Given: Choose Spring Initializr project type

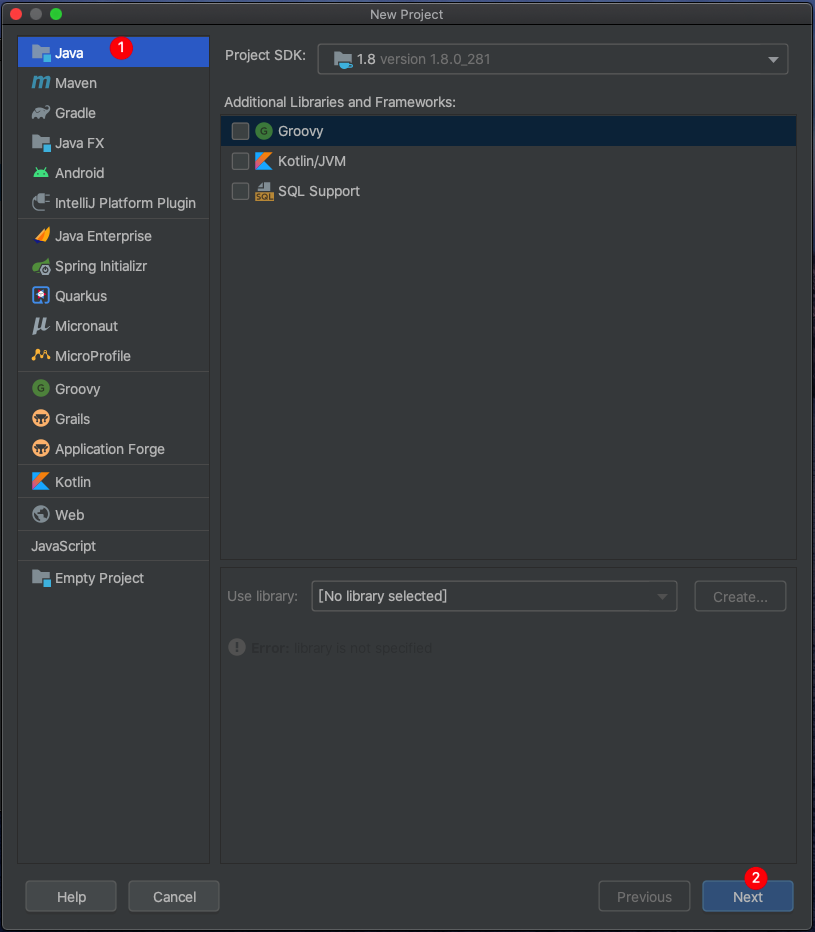Looking at the screenshot, I should pos(114,266).
